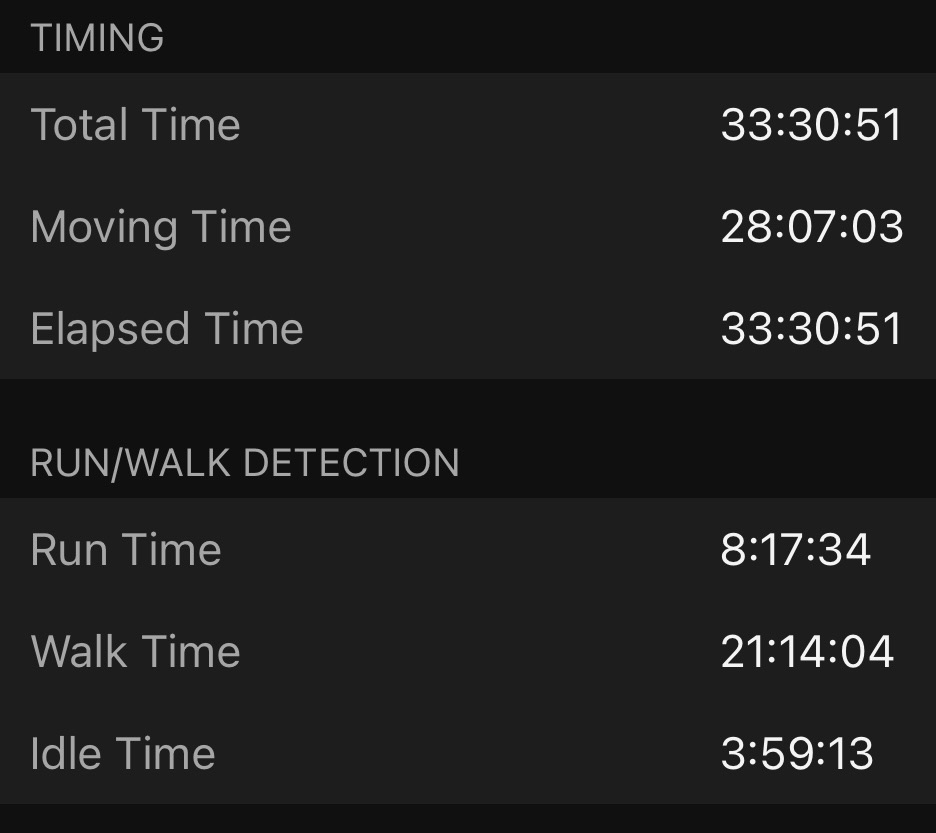Click the middle of the Elapsed Time row

coord(468,329)
